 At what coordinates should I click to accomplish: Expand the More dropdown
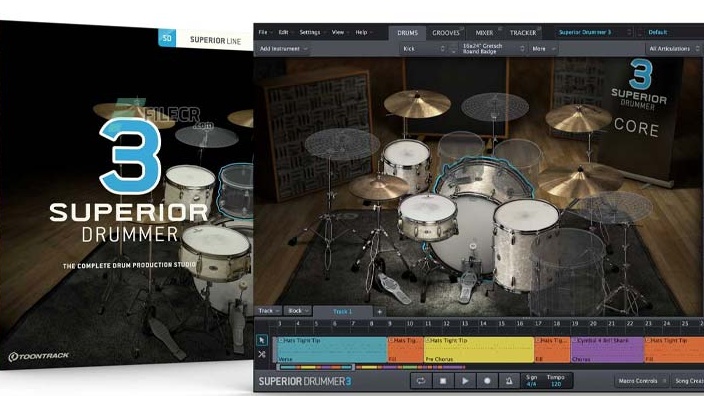[x=544, y=48]
